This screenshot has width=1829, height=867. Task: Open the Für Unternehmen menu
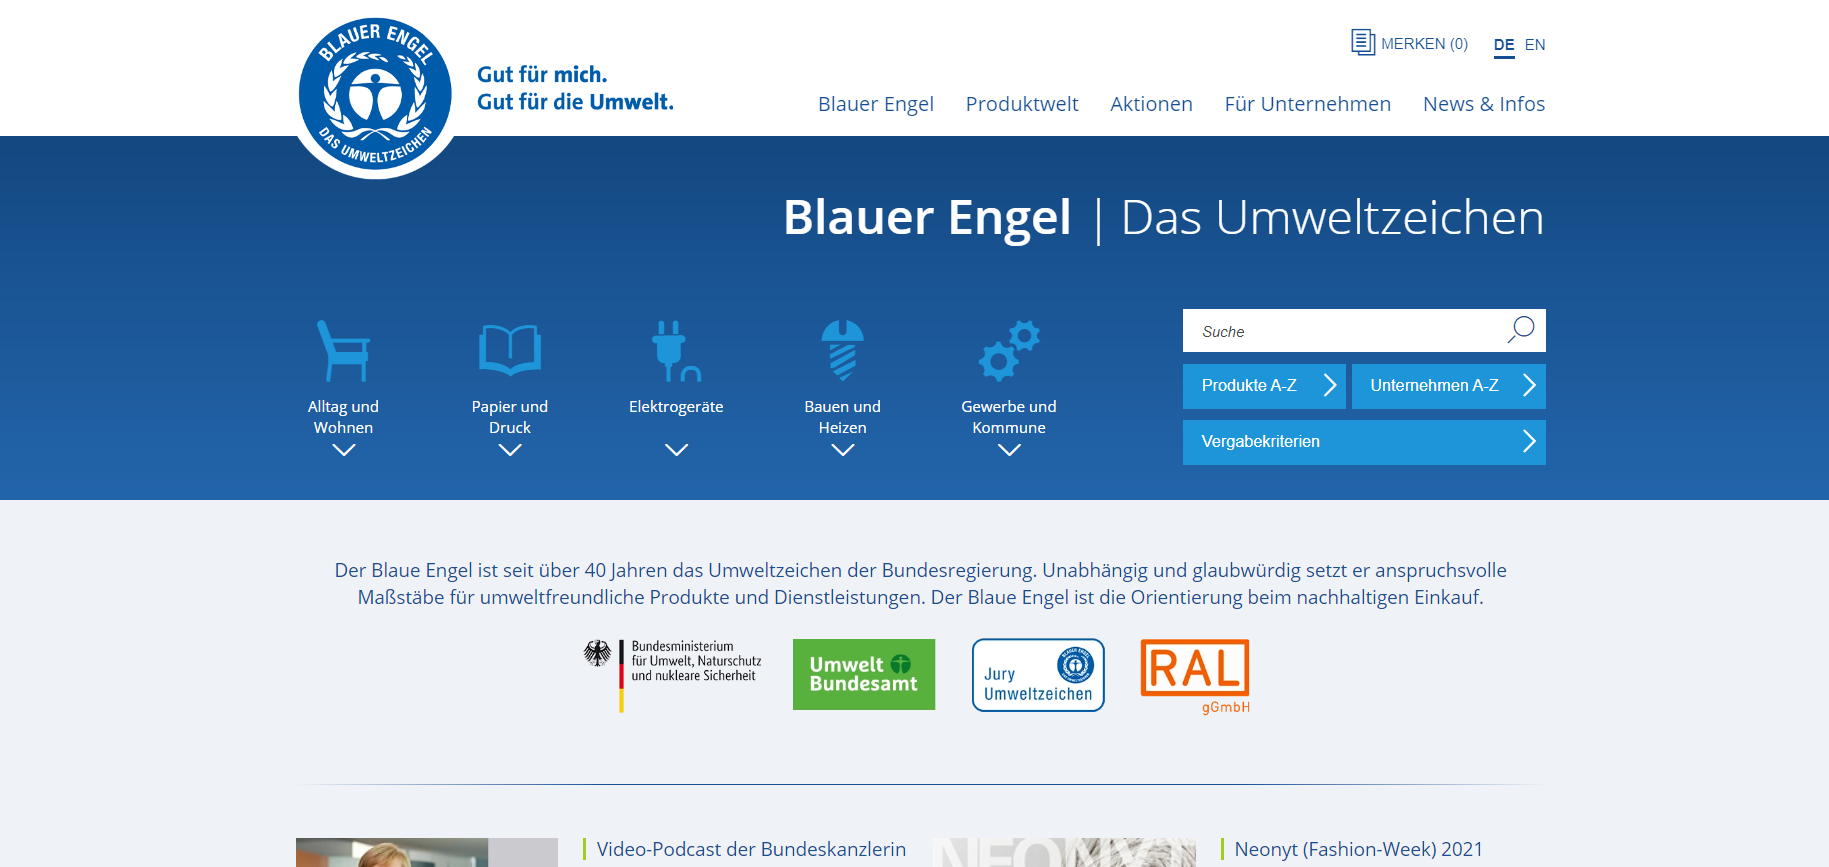[x=1307, y=104]
